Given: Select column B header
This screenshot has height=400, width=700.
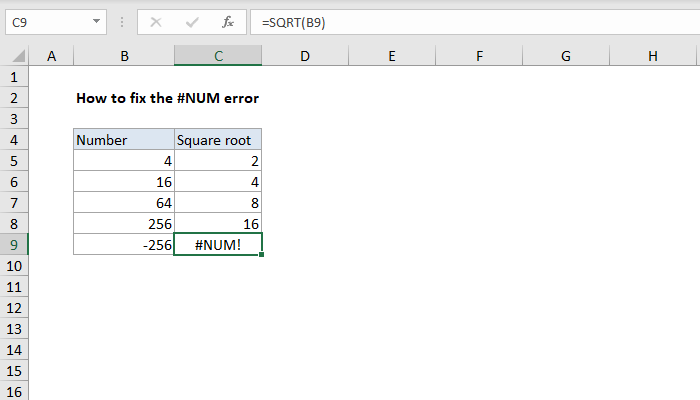Looking at the screenshot, I should coord(124,57).
